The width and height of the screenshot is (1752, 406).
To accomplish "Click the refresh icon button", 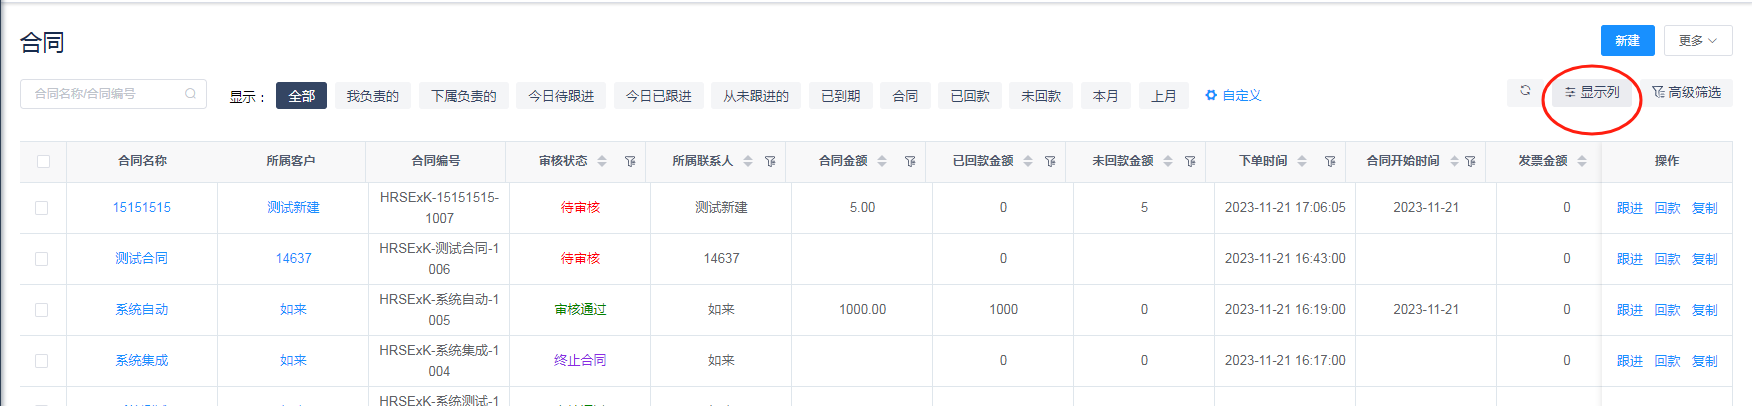I will click(x=1525, y=91).
